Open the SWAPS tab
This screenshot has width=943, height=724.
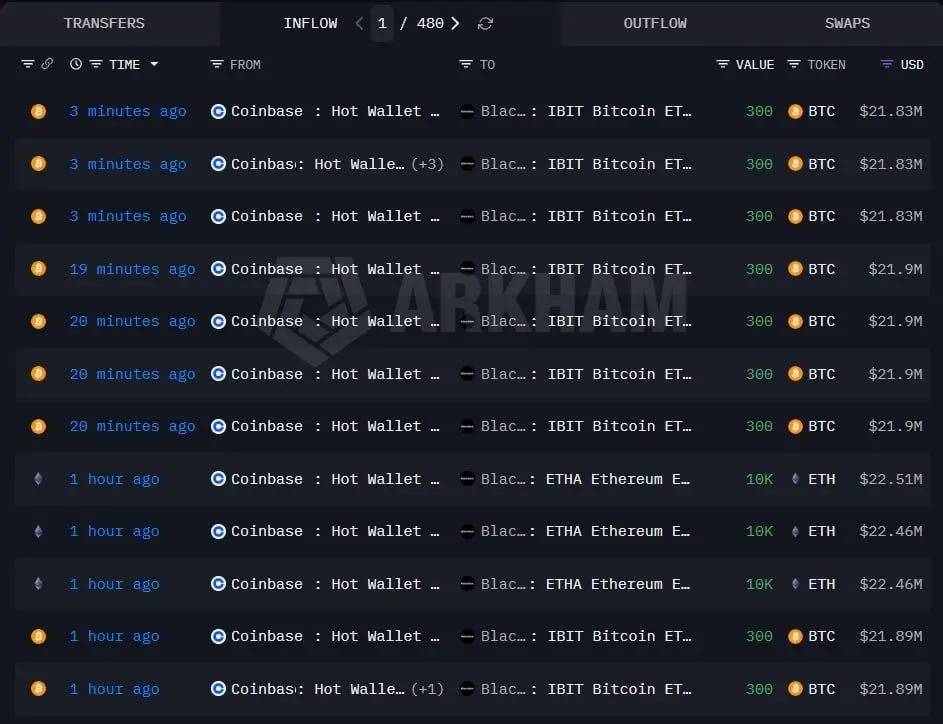point(847,23)
